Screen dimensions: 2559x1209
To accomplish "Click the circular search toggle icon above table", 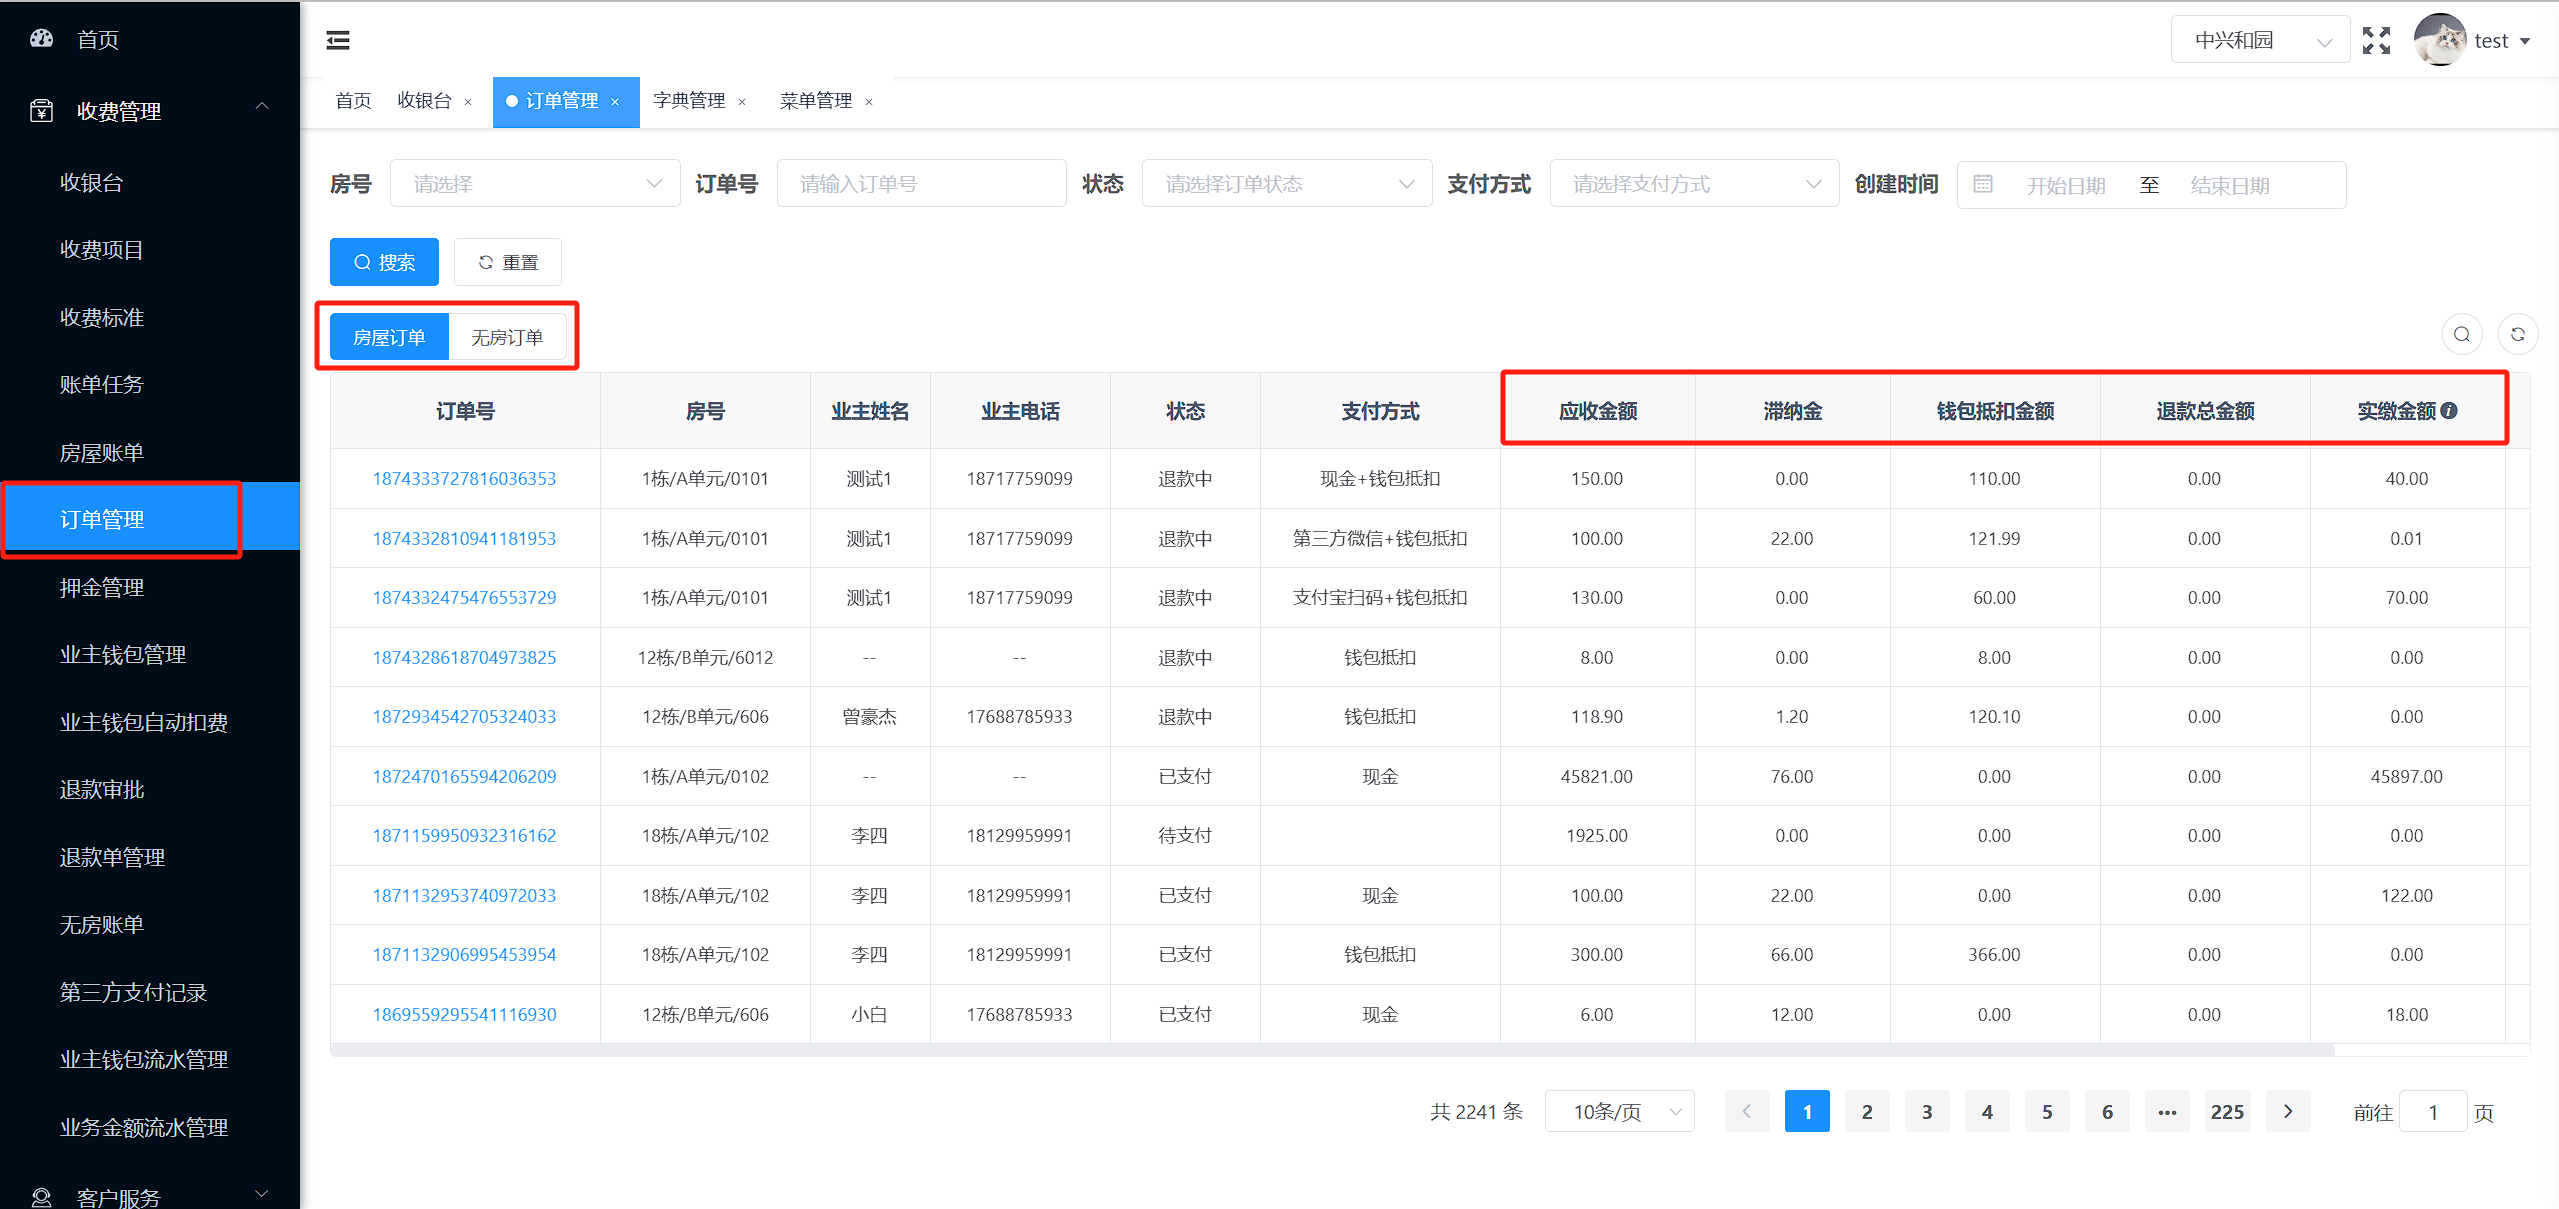I will point(2462,335).
